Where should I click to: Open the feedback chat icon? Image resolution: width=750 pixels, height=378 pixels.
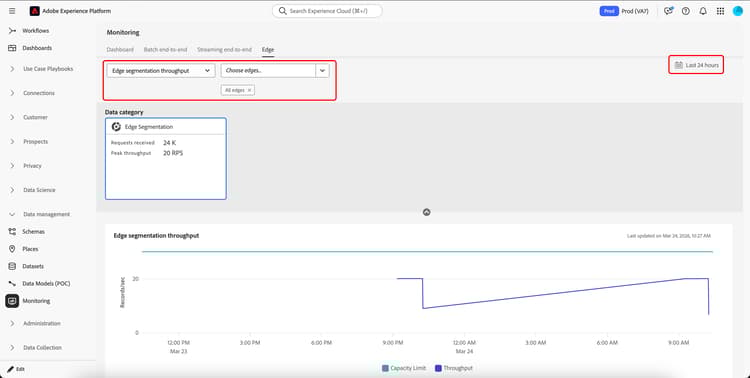pyautogui.click(x=668, y=11)
